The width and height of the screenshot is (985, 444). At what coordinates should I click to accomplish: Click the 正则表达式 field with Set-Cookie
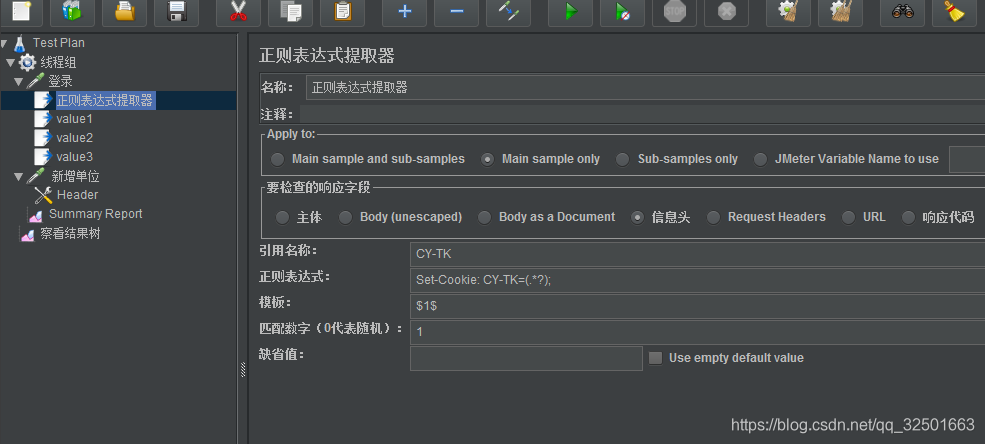(697, 280)
